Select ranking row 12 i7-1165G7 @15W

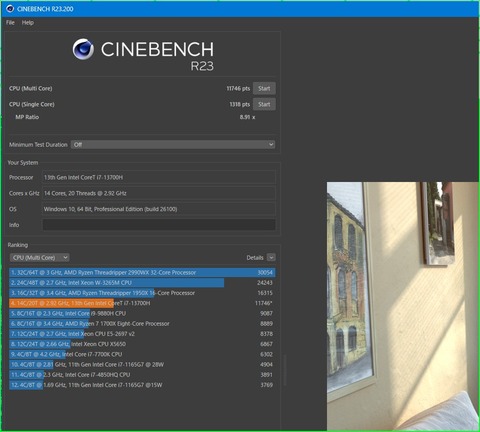pyautogui.click(x=142, y=385)
